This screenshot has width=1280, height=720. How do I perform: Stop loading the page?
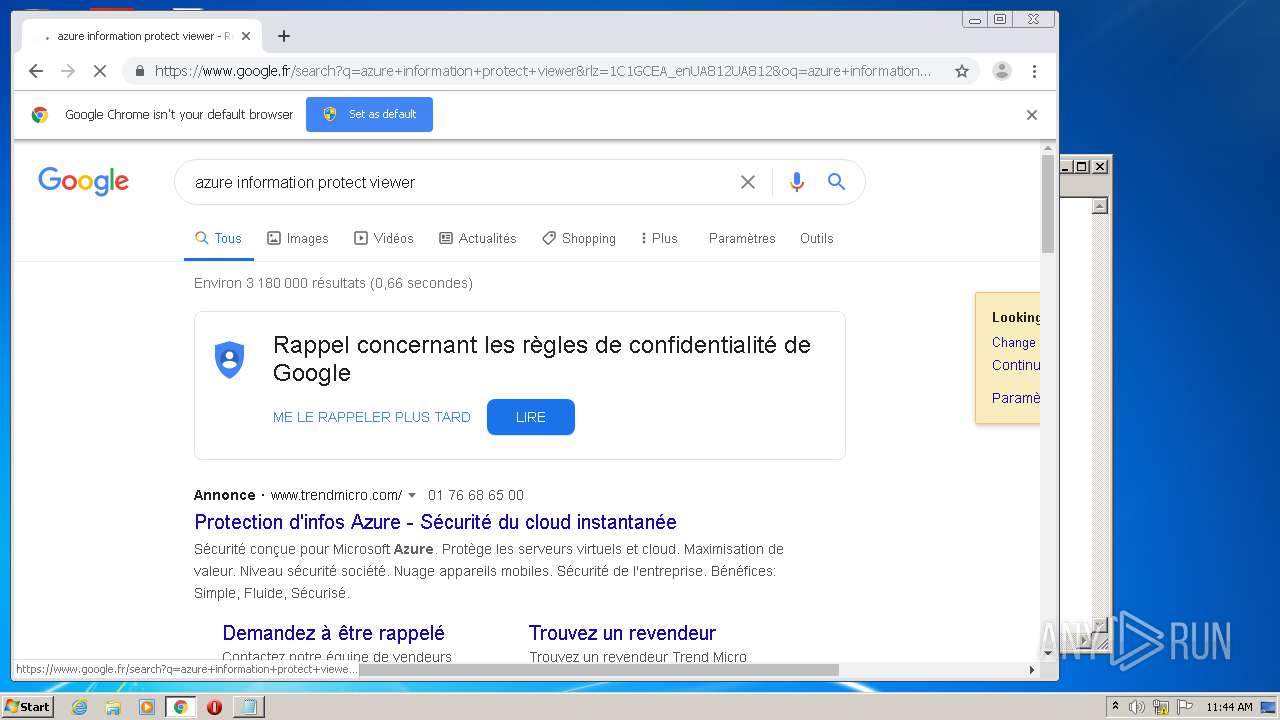click(x=100, y=71)
